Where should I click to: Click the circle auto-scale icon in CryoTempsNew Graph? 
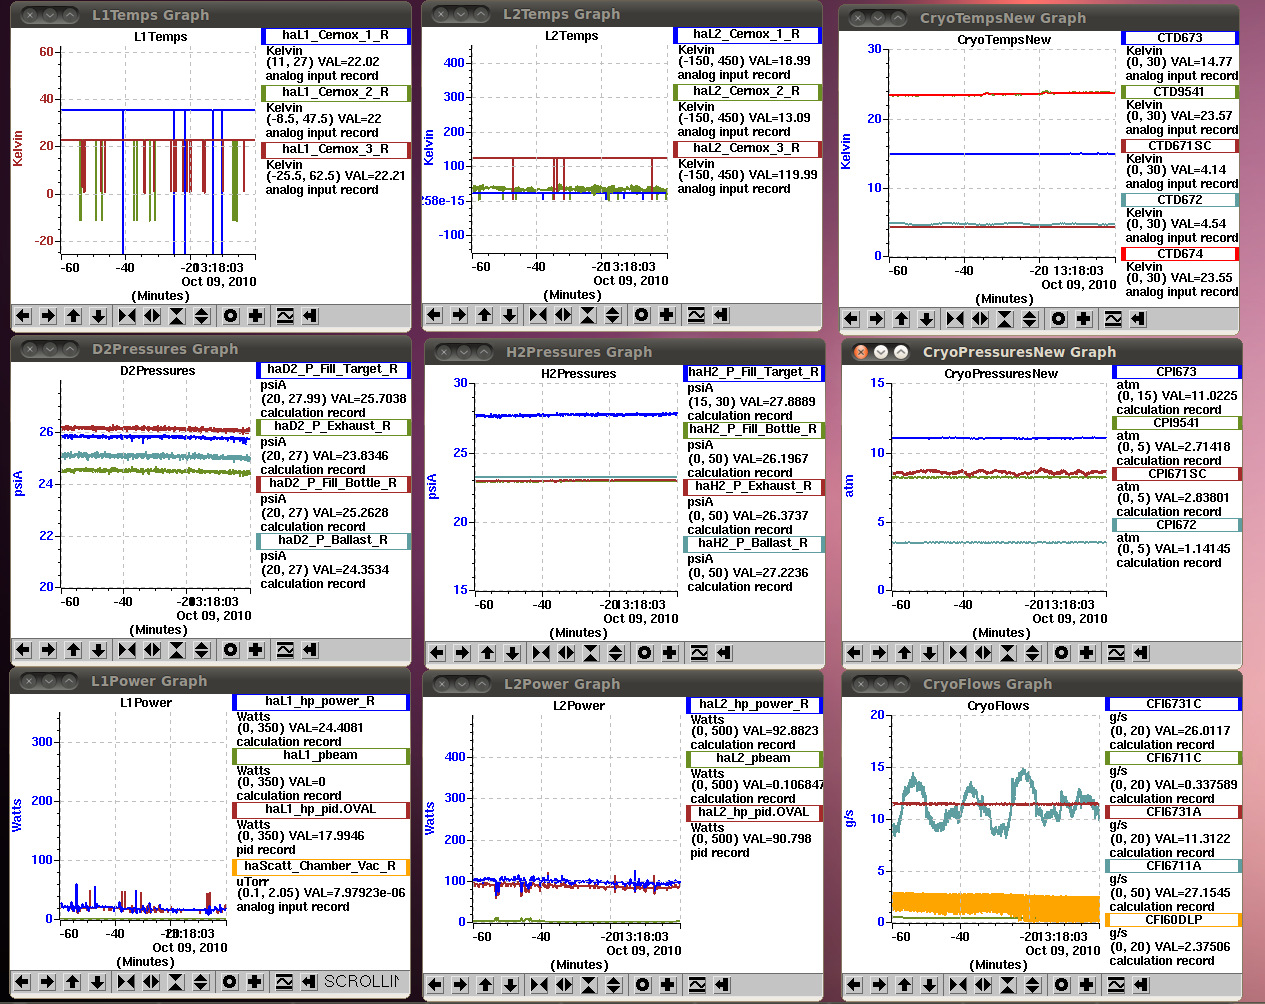(1059, 319)
